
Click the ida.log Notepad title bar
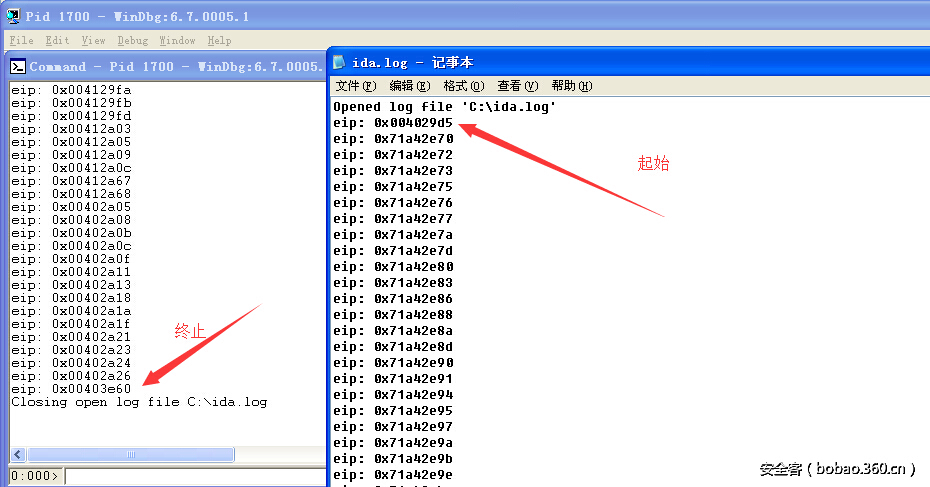pyautogui.click(x=600, y=63)
